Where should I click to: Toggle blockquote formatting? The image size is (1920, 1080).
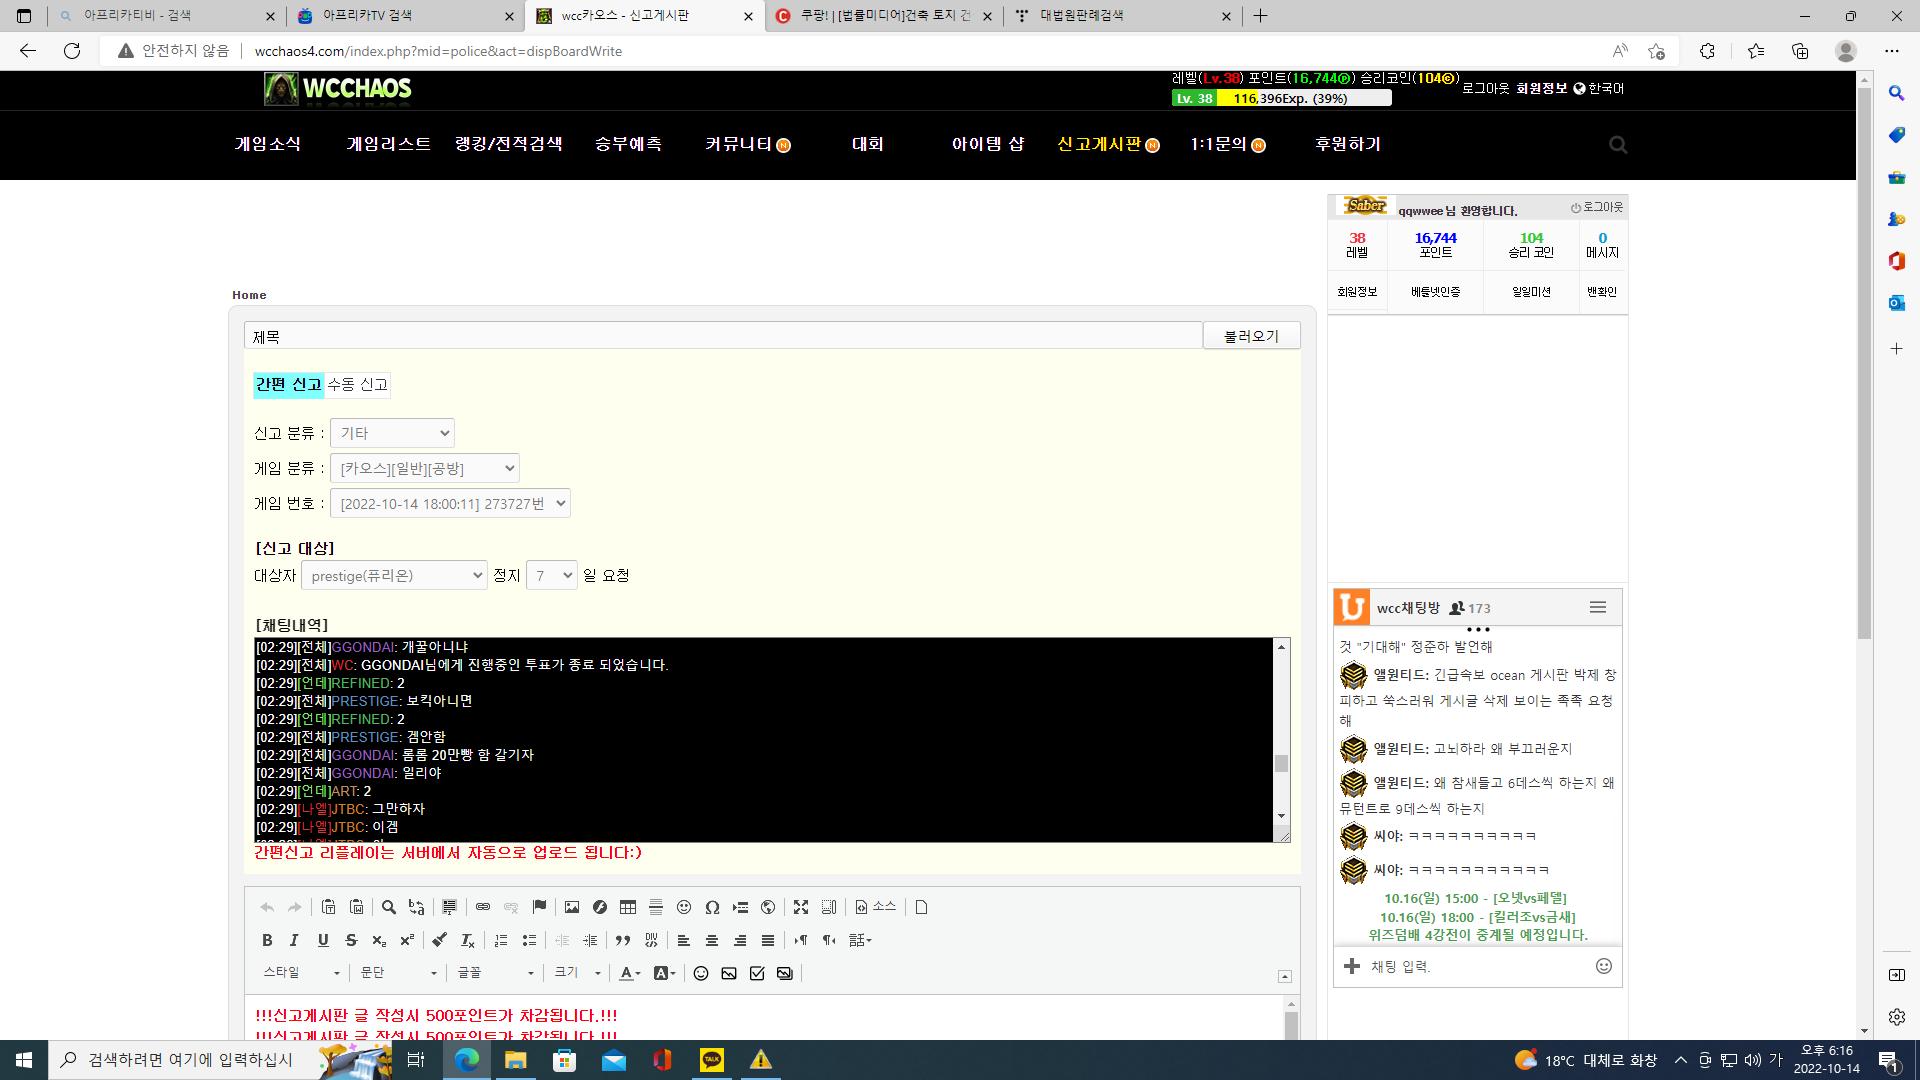[x=623, y=940]
